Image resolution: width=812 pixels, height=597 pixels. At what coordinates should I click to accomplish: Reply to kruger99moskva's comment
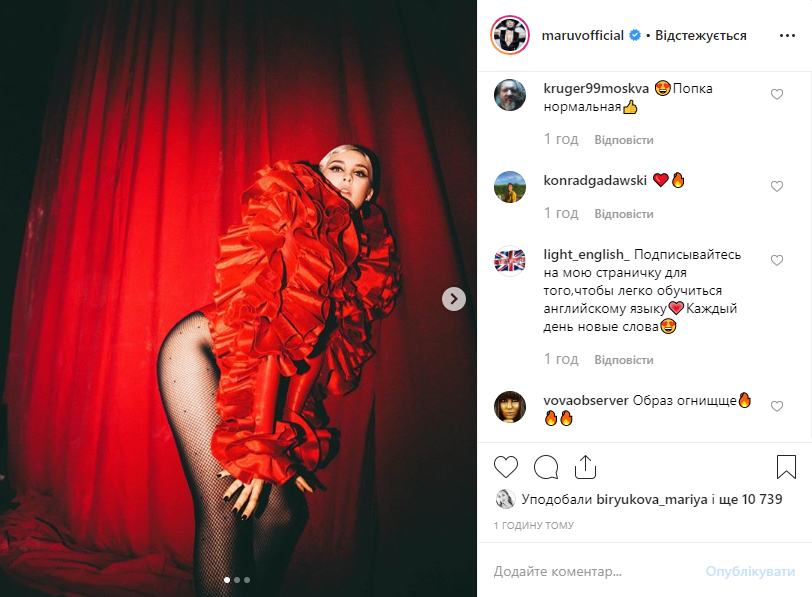624,140
